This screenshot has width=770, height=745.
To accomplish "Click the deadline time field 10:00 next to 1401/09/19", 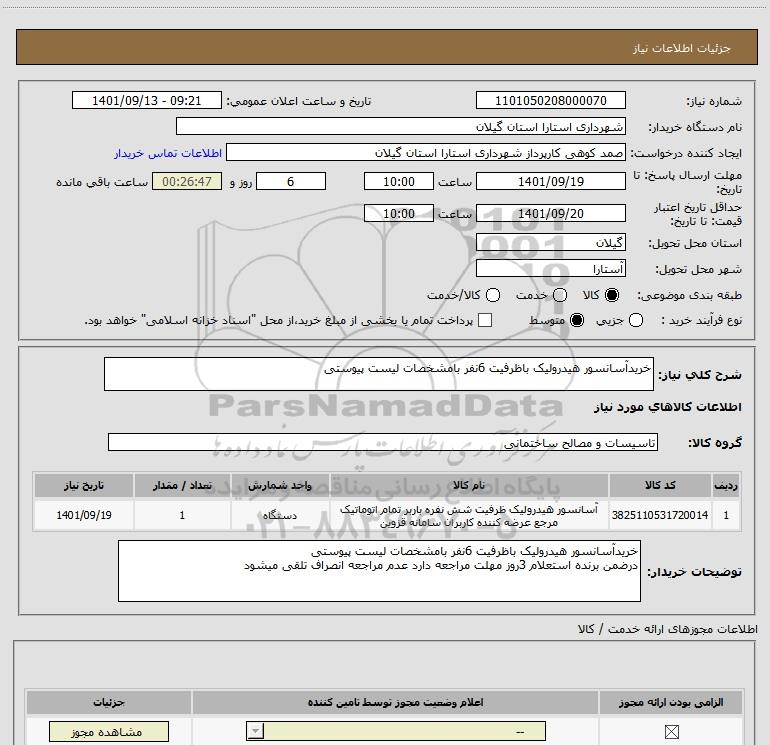I will tap(399, 181).
